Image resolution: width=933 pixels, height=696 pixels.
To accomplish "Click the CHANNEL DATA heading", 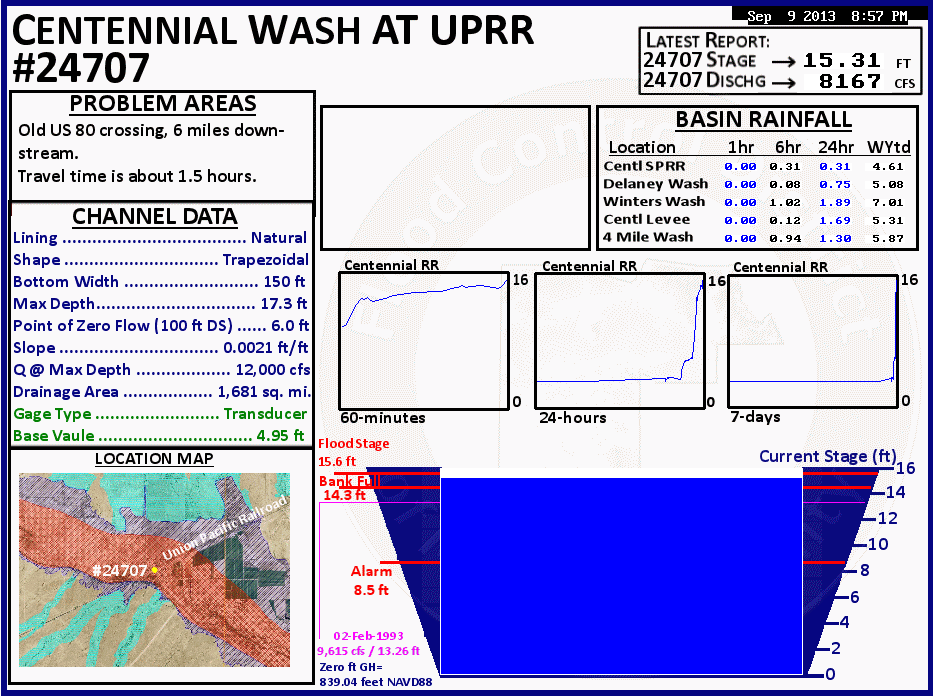I will [x=155, y=217].
